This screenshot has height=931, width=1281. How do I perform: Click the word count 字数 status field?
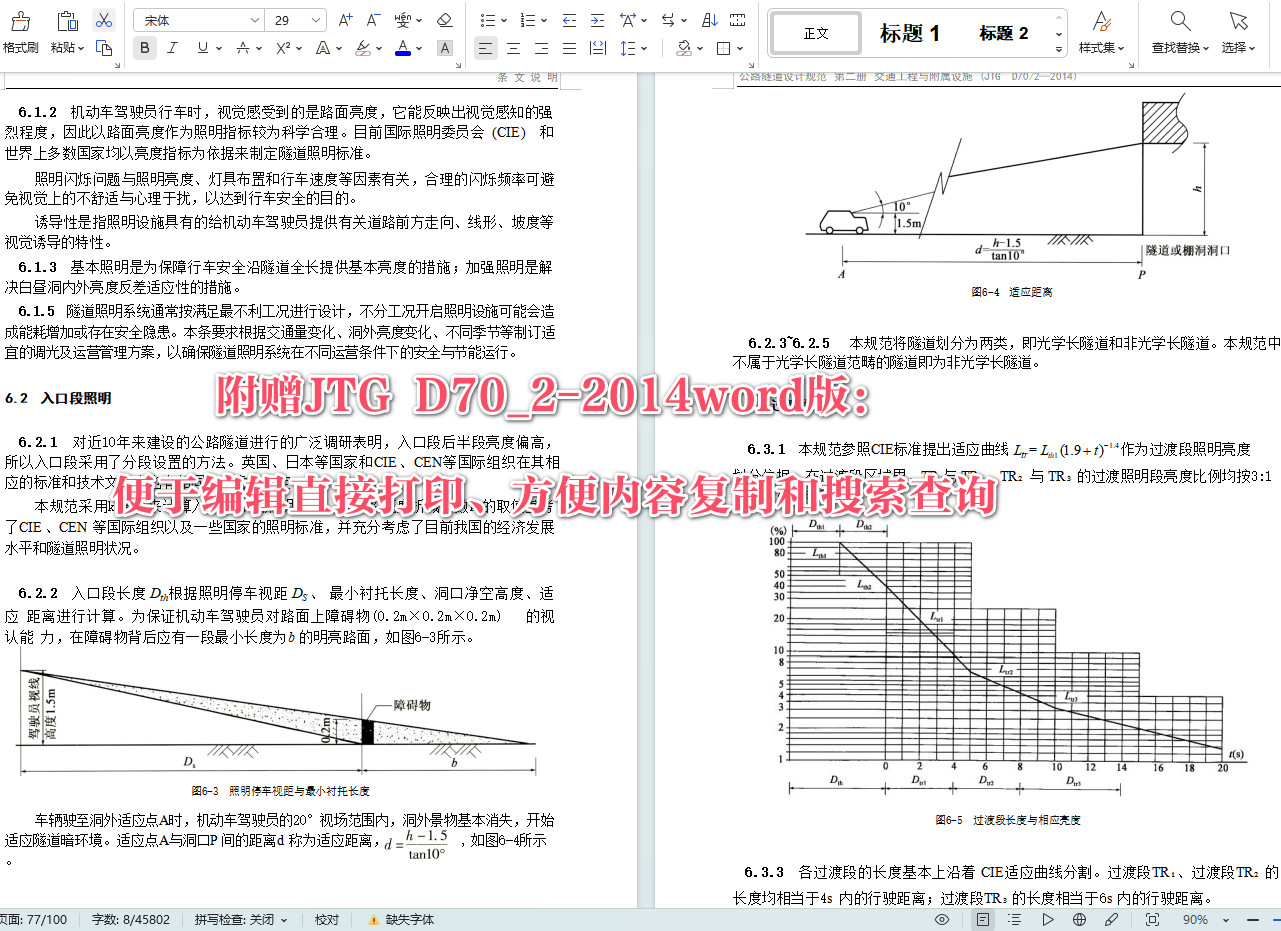[x=131, y=918]
